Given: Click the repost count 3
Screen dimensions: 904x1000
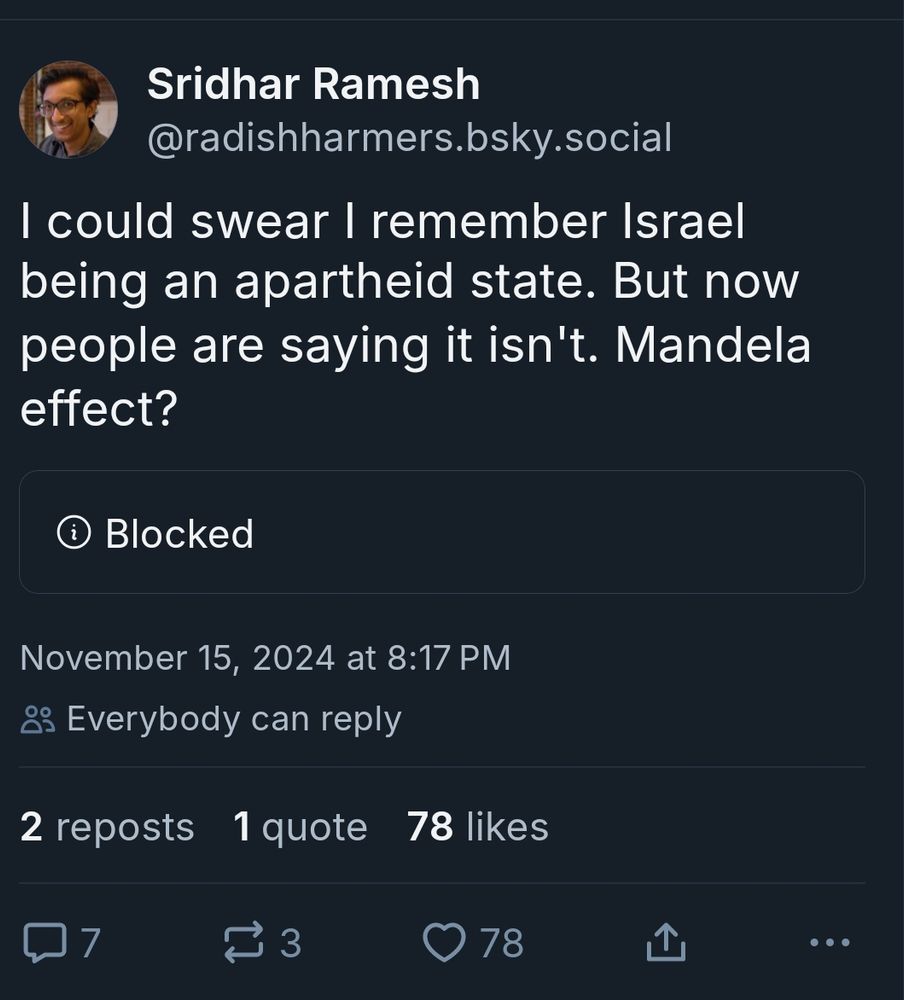Looking at the screenshot, I should (290, 942).
